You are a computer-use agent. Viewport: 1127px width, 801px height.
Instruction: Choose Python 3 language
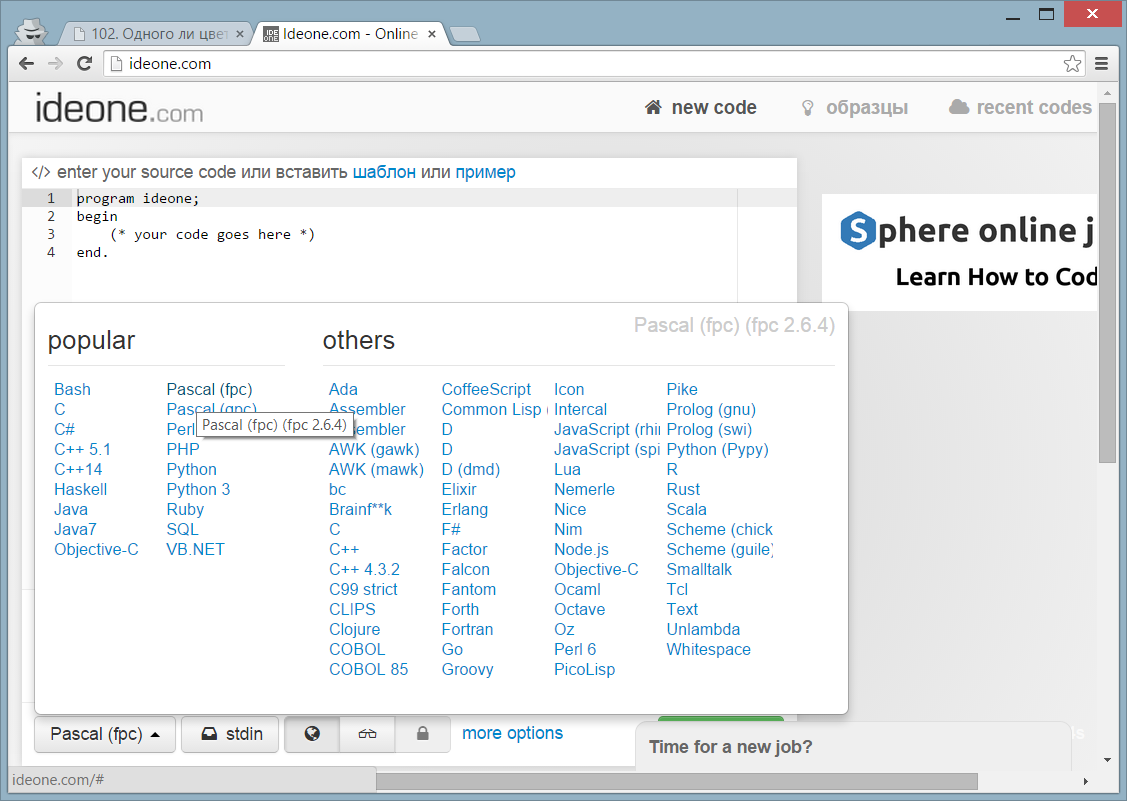click(198, 490)
